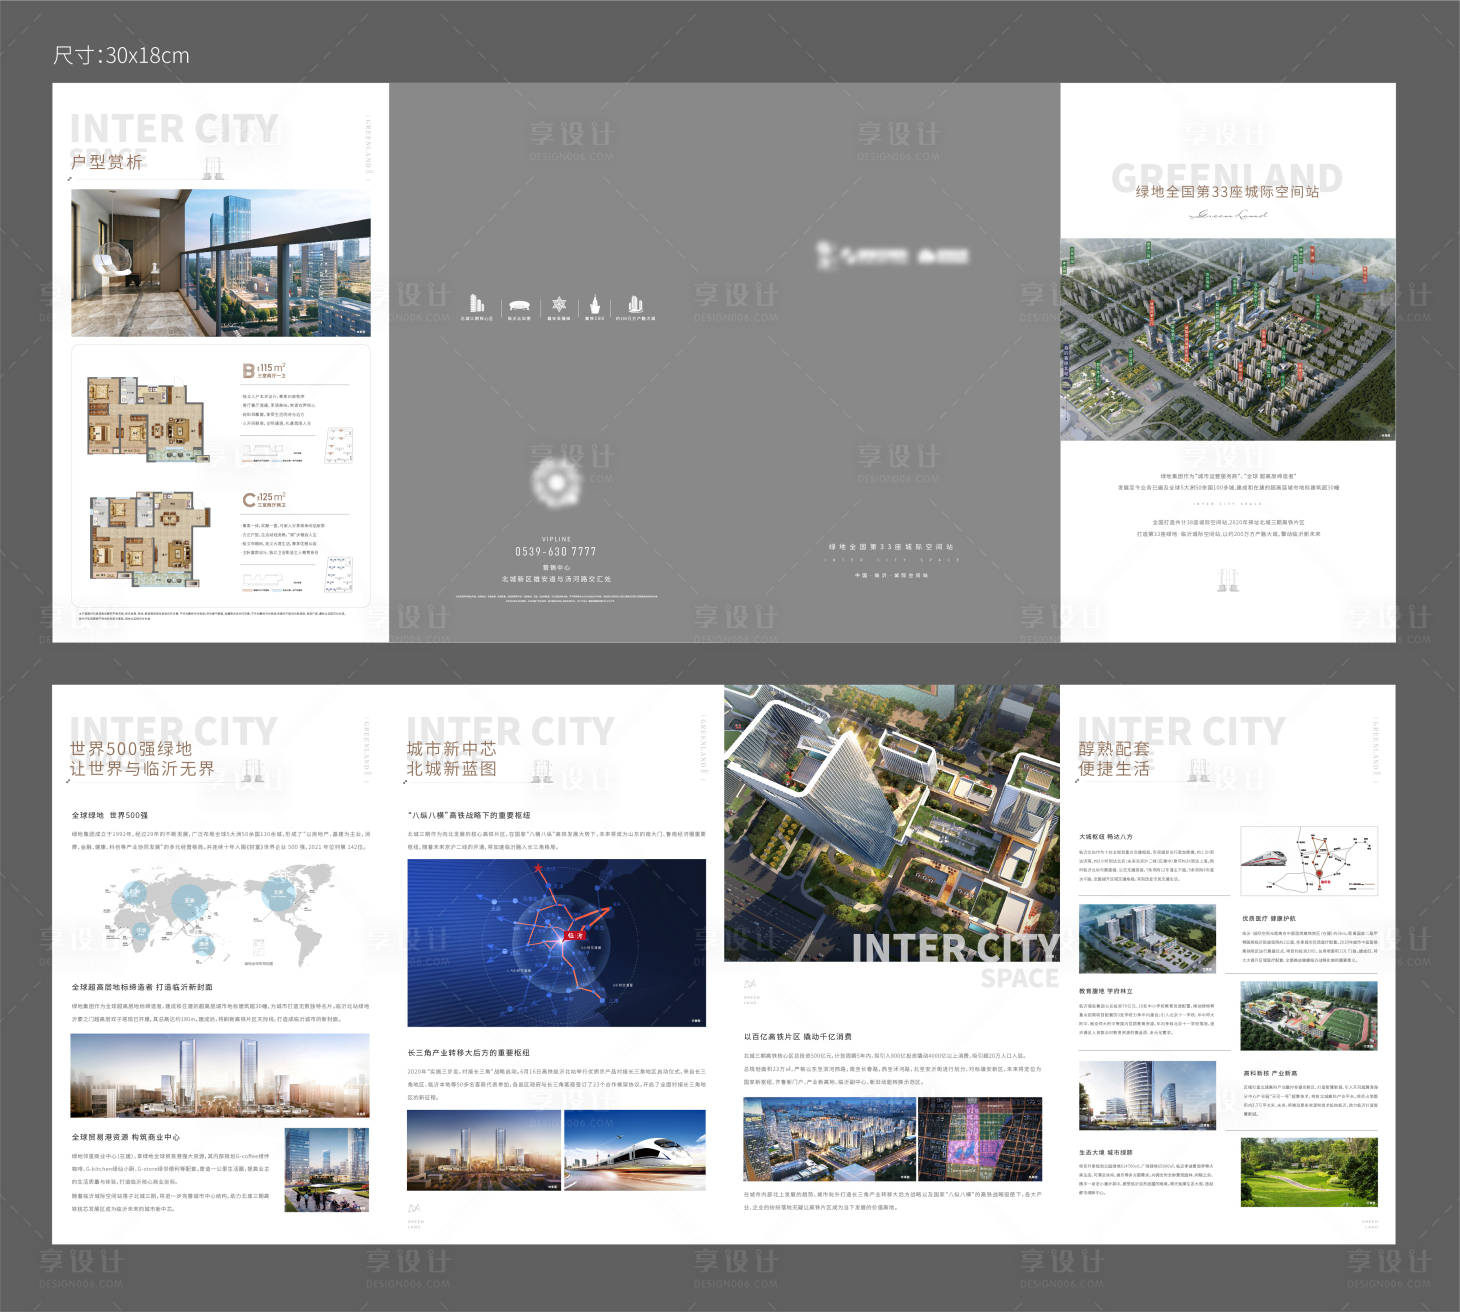Screen dimensions: 1460x1312
Task: Click the VIPLINE label above the phone number
Action: pyautogui.click(x=556, y=539)
